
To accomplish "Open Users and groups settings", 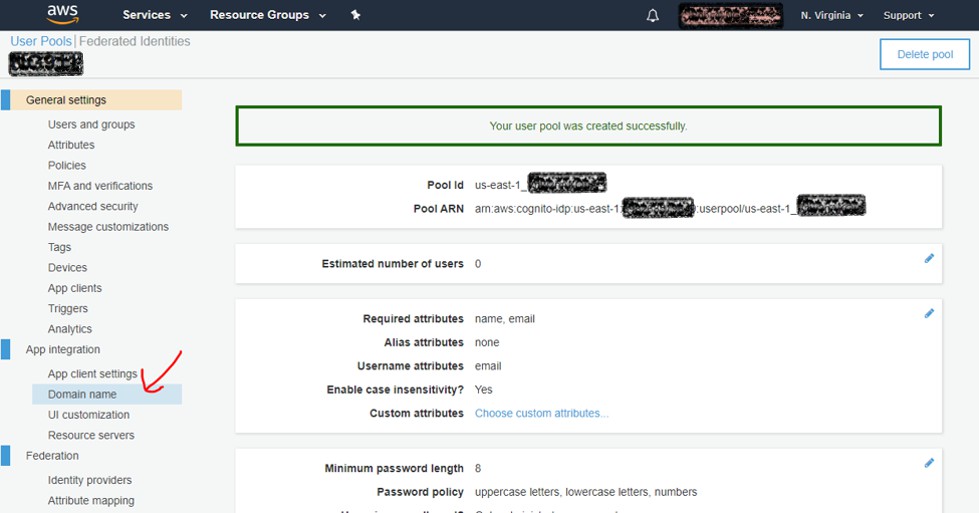I will point(91,125).
